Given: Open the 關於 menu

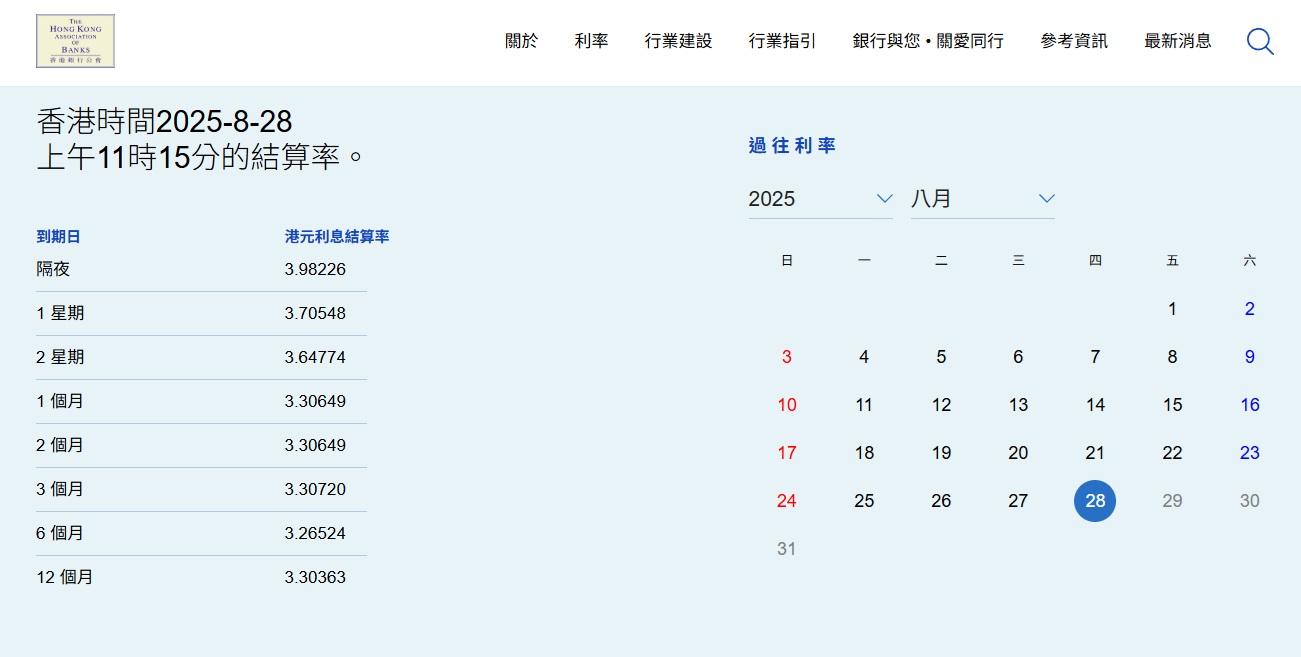Looking at the screenshot, I should [521, 41].
